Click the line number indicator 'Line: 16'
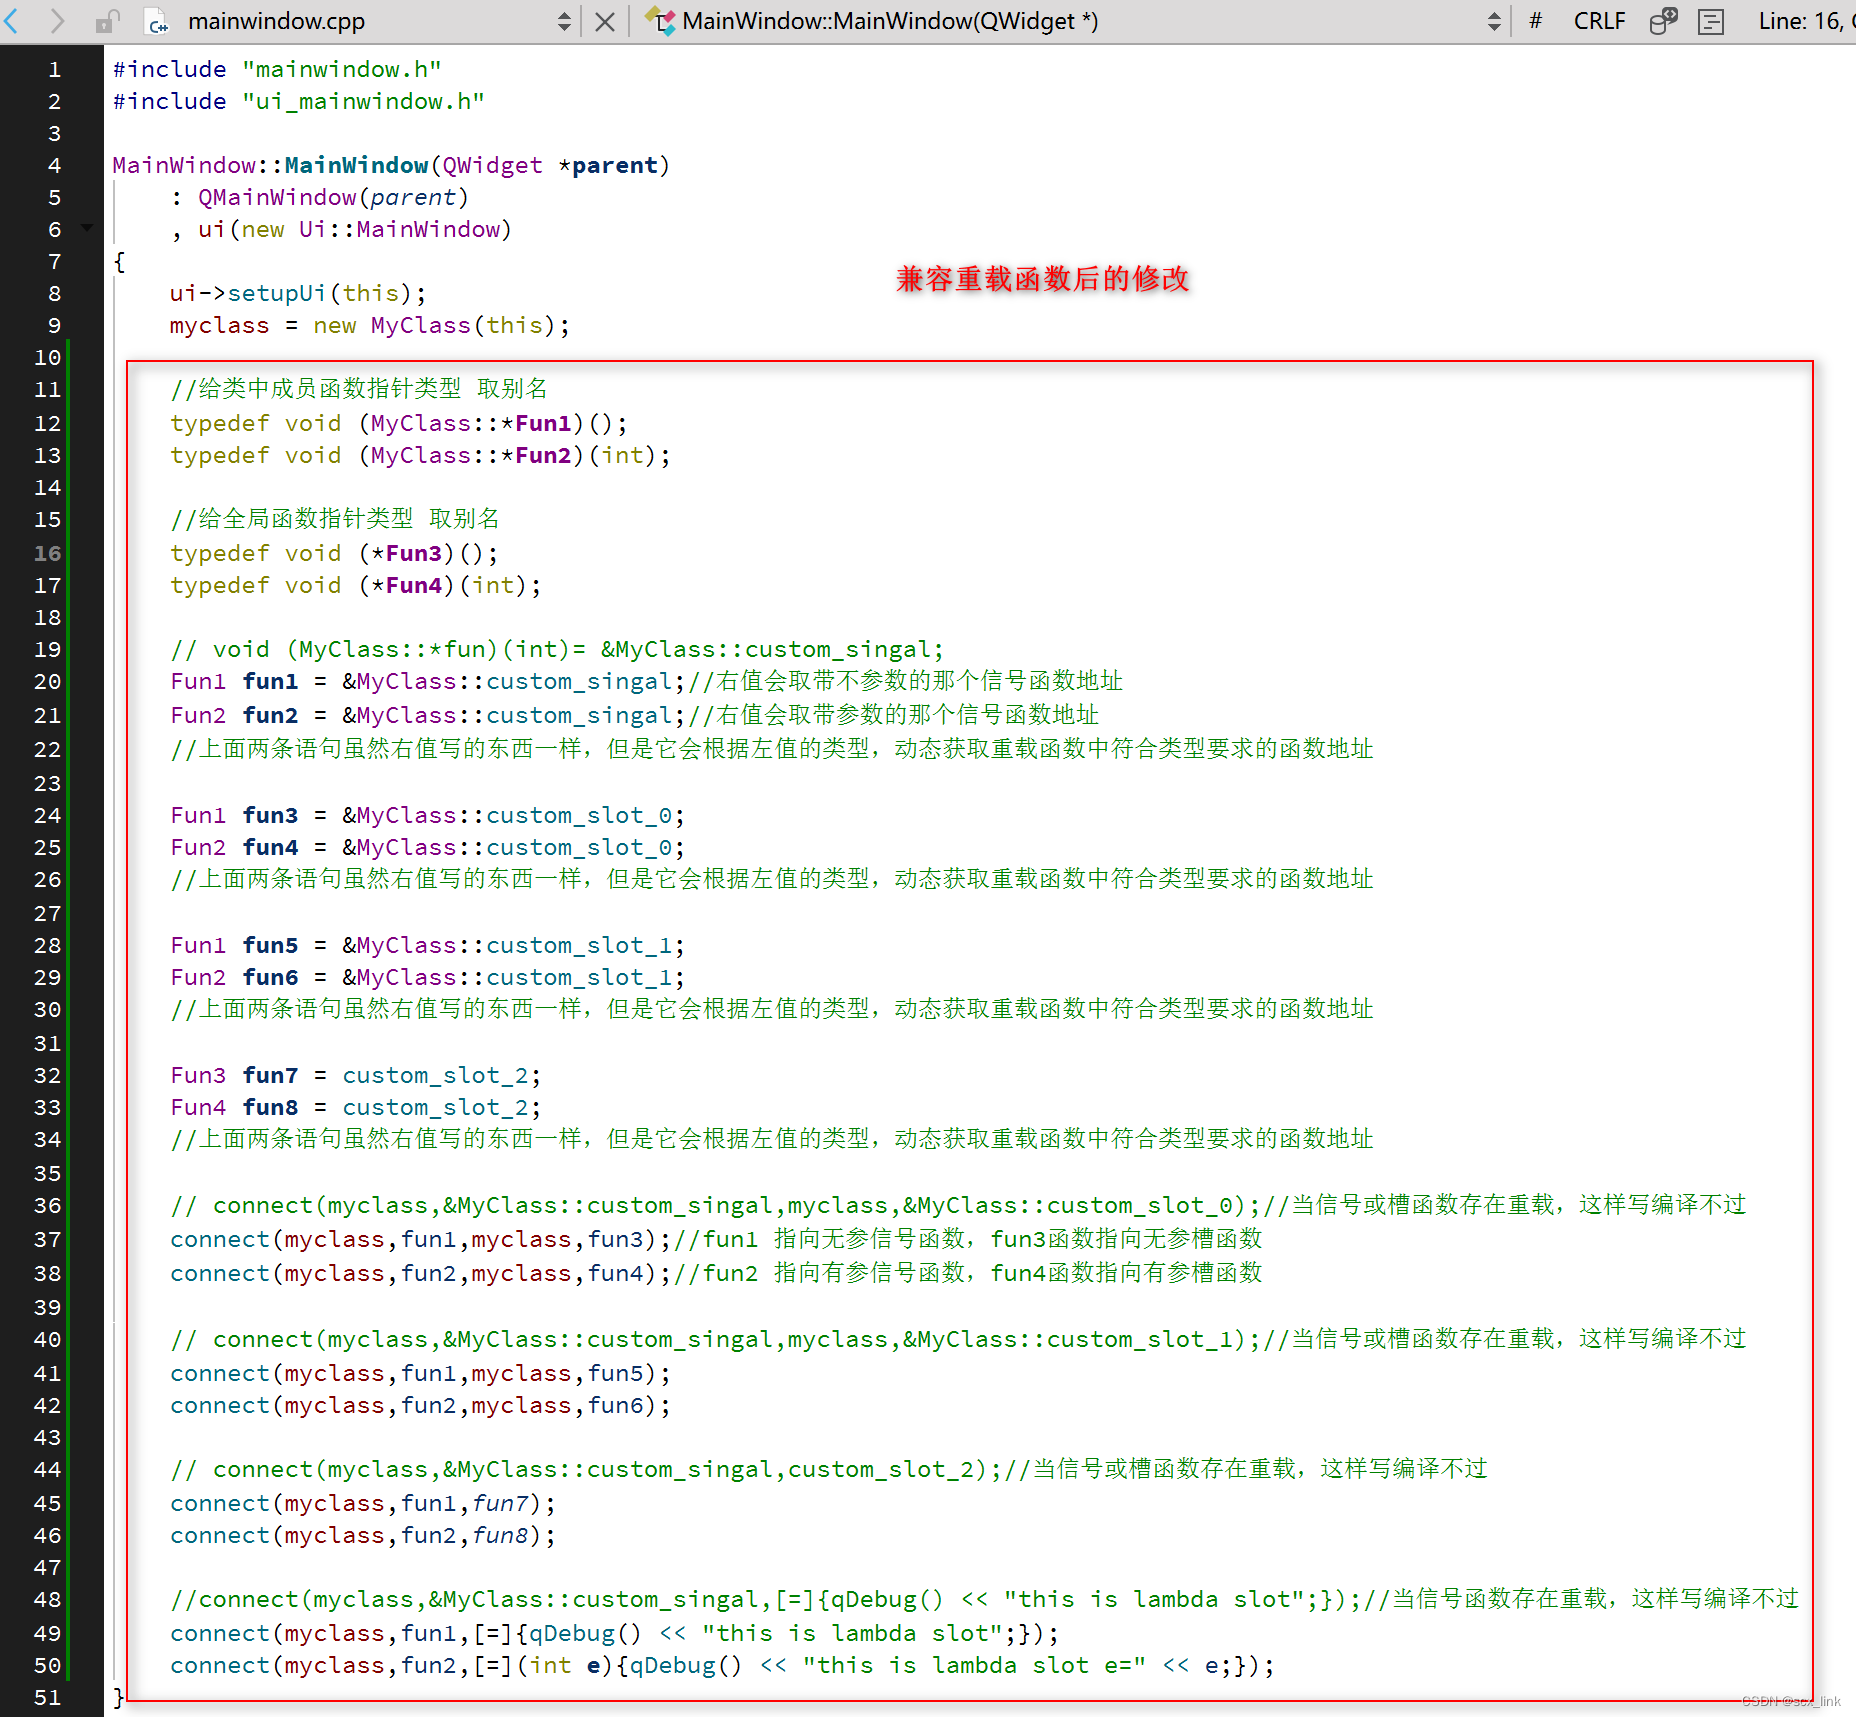 (1800, 21)
